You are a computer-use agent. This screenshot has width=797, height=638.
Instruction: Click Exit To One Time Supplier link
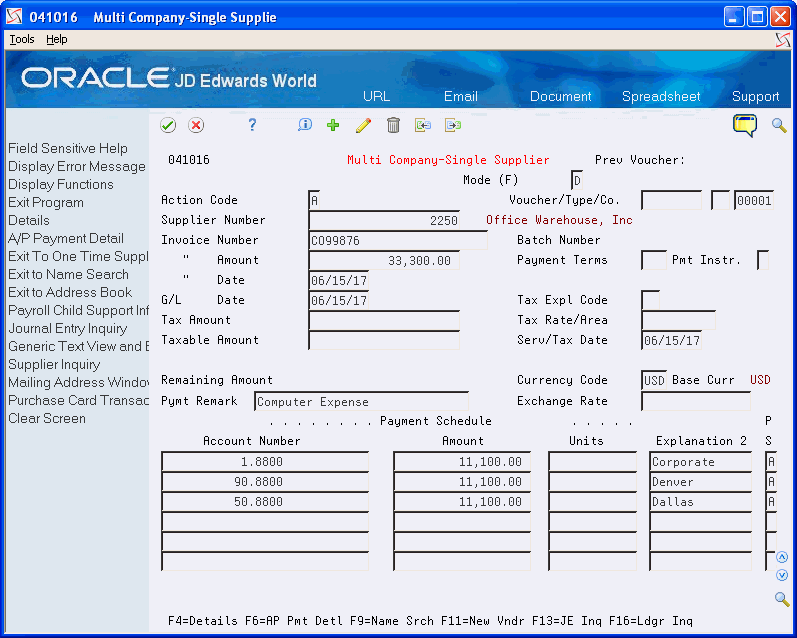tap(78, 256)
